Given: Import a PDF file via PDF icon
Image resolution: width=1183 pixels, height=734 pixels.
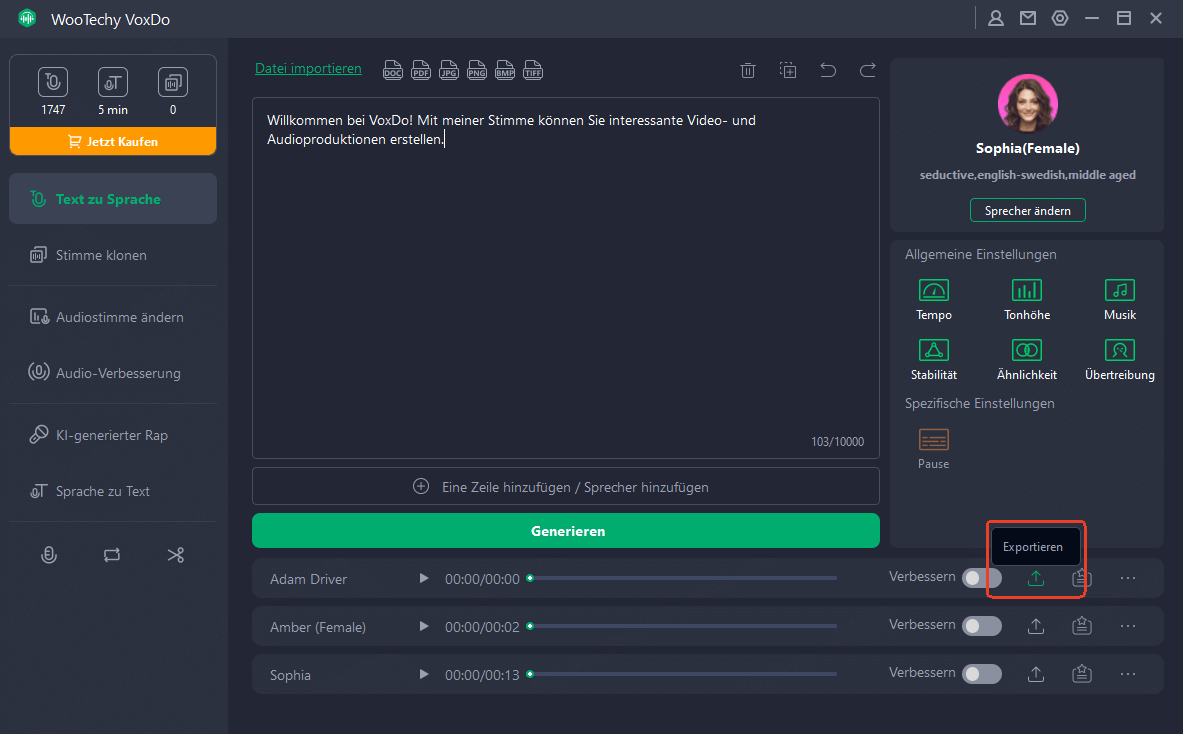Looking at the screenshot, I should coord(422,70).
